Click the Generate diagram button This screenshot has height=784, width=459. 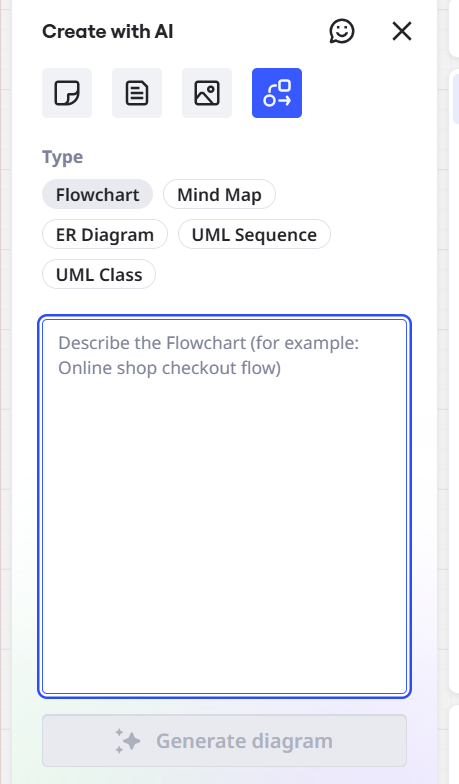click(224, 740)
